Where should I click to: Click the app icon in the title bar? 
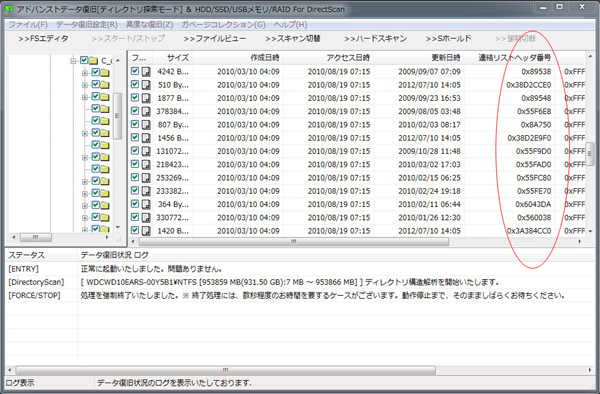(9, 8)
